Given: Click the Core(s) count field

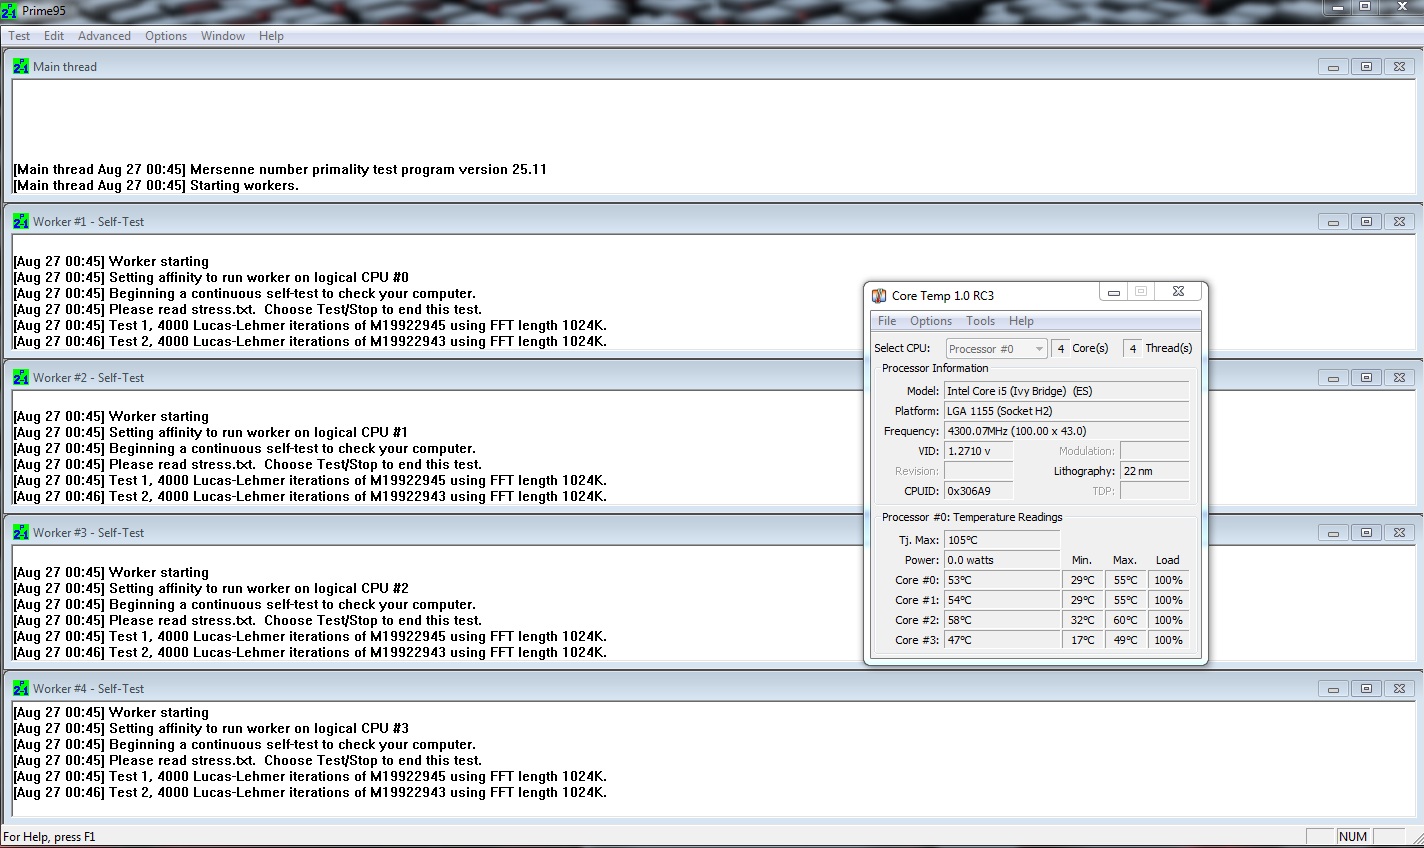Looking at the screenshot, I should pos(1061,349).
